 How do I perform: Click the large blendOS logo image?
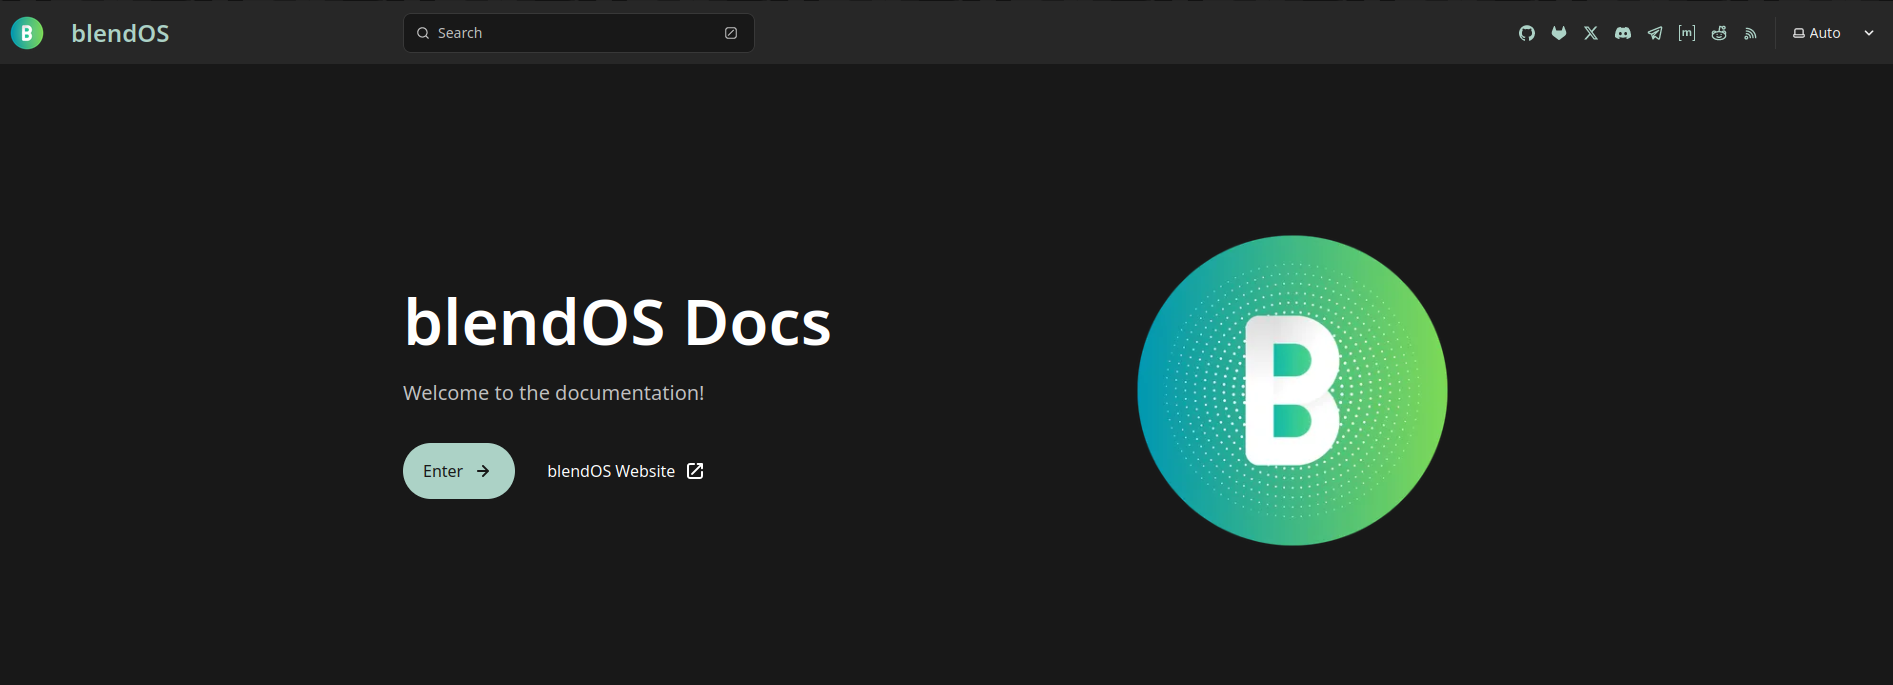1292,390
